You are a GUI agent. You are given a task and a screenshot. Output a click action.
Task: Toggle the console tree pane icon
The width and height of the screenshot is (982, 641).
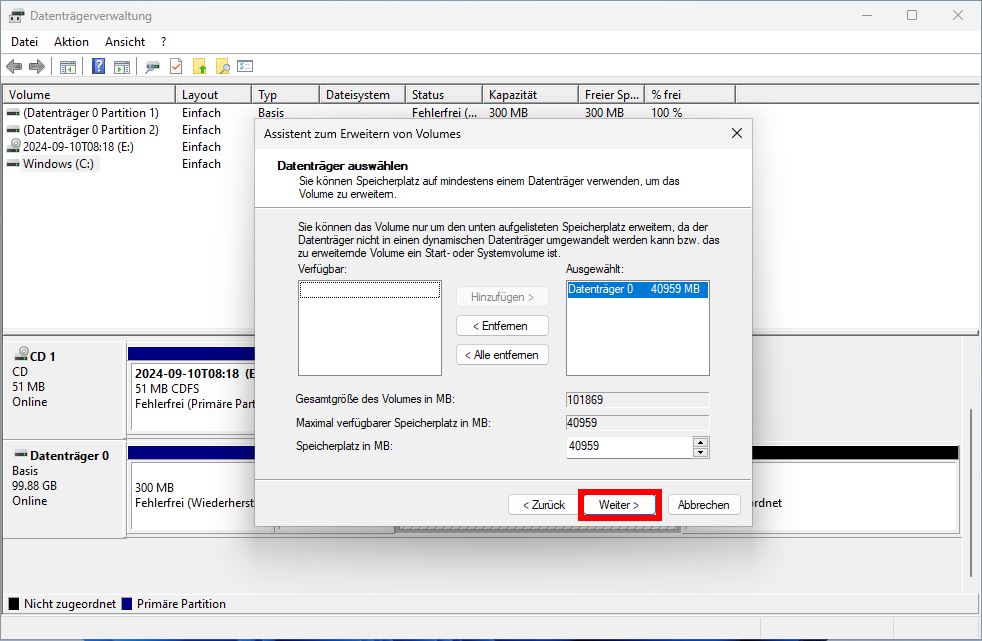(66, 66)
